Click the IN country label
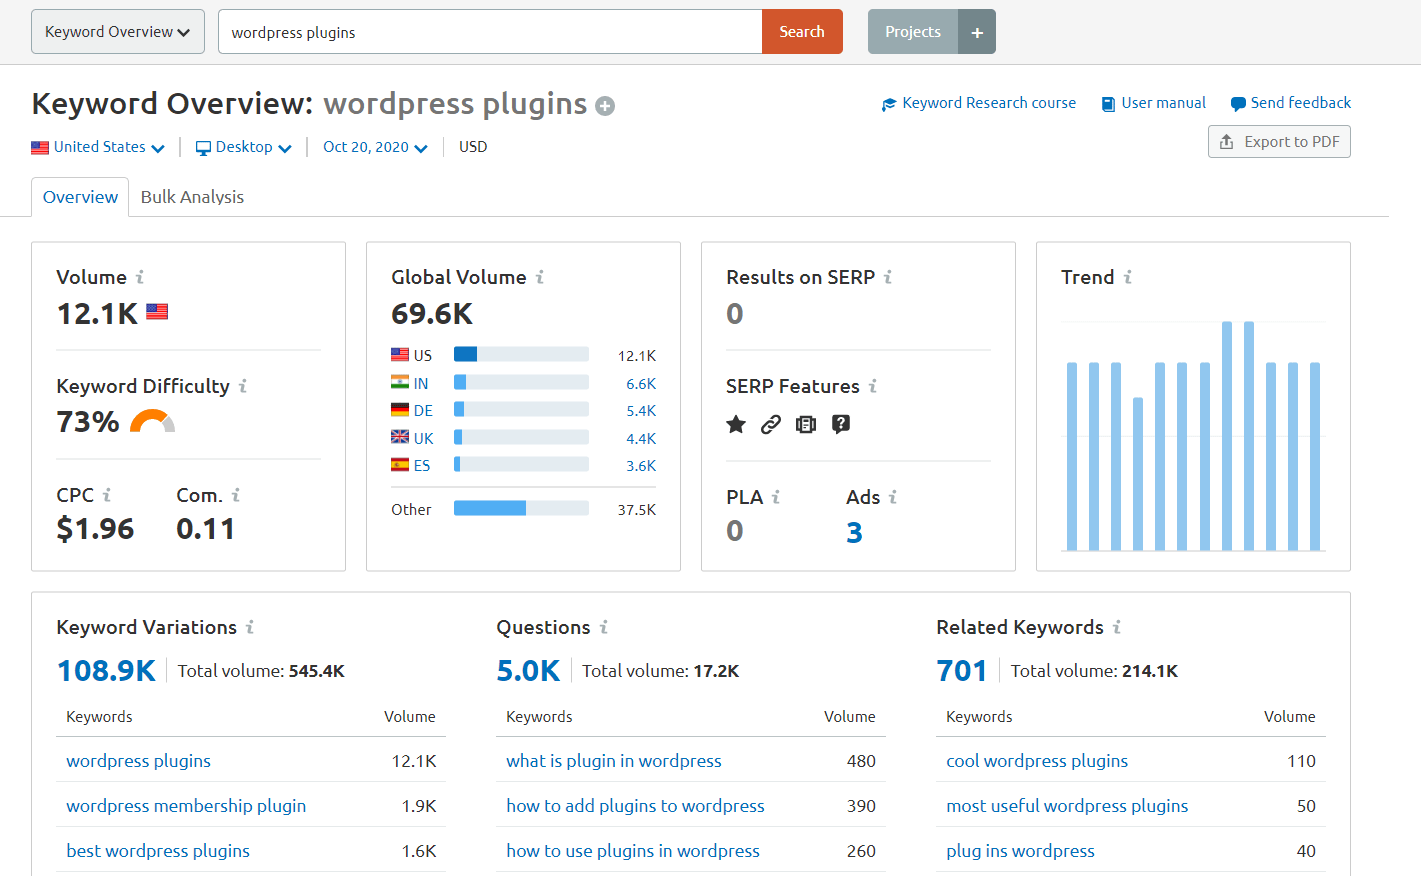Screen dimensions: 1421x876 click(x=421, y=384)
